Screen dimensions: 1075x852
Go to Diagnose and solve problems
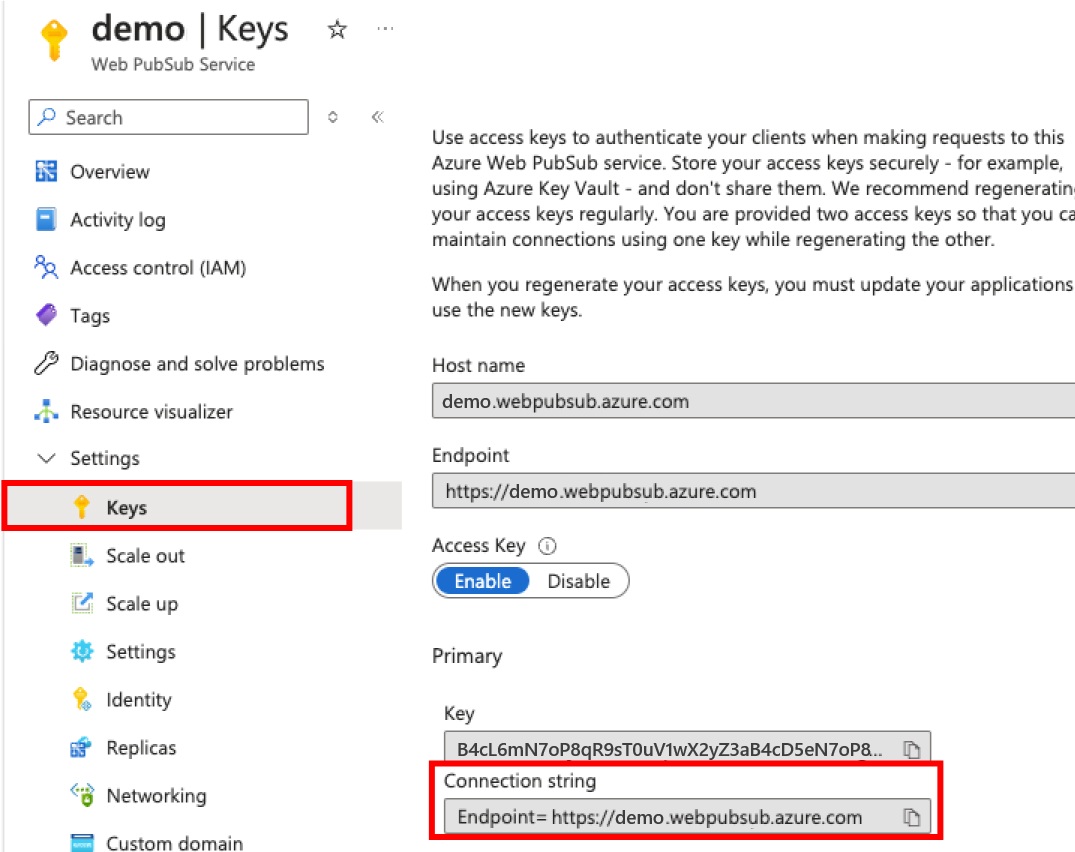(198, 363)
